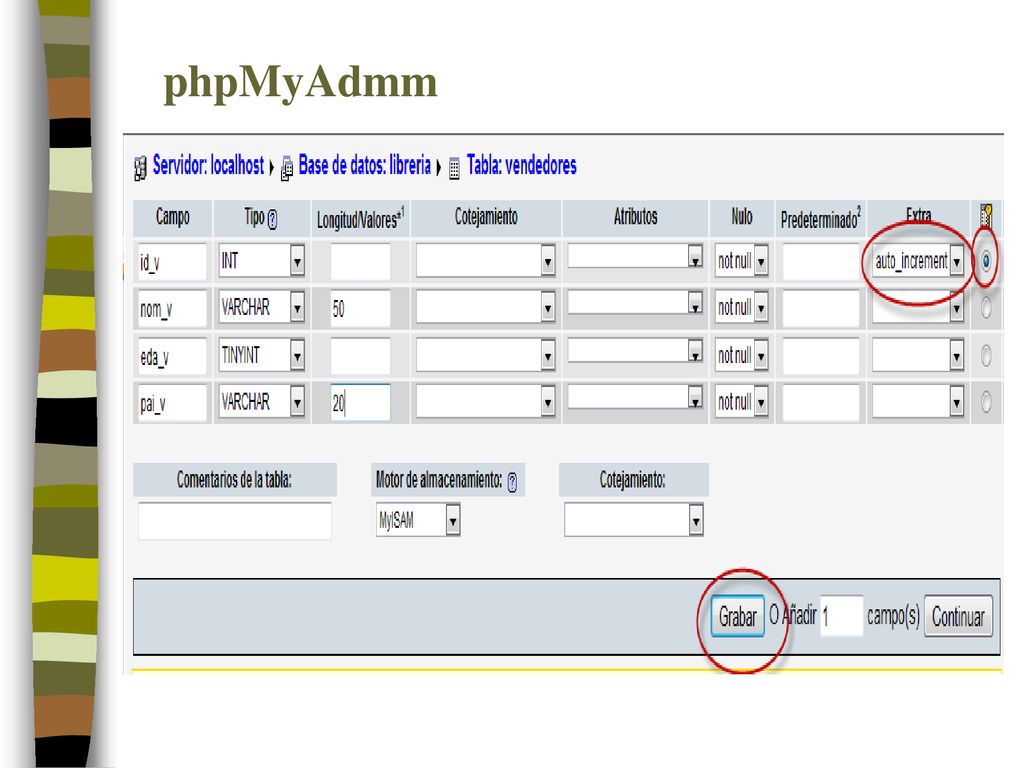Open MyISAM storage engine dropdown
1024x768 pixels.
pos(418,520)
